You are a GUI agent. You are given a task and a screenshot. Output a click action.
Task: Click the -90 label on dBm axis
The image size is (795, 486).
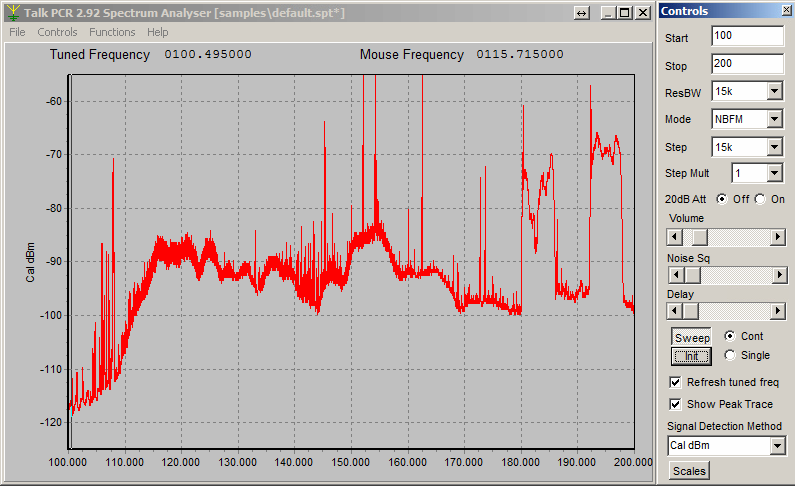[x=52, y=261]
